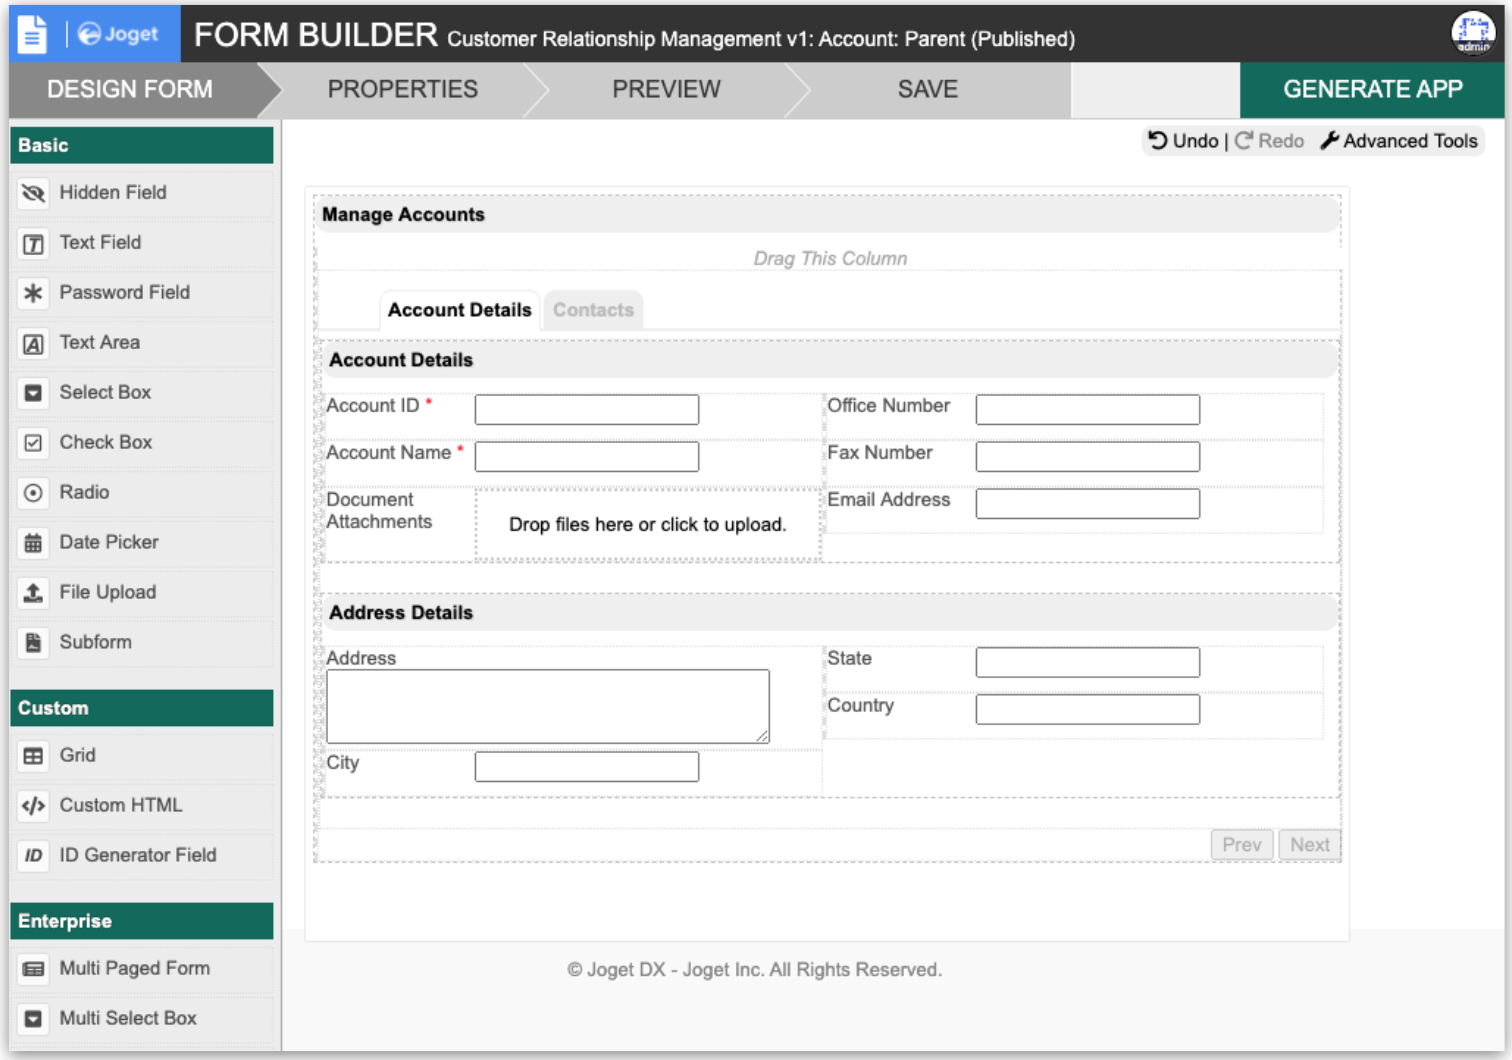This screenshot has height=1060, width=1512.
Task: Select the Account Details tab
Action: tap(460, 310)
